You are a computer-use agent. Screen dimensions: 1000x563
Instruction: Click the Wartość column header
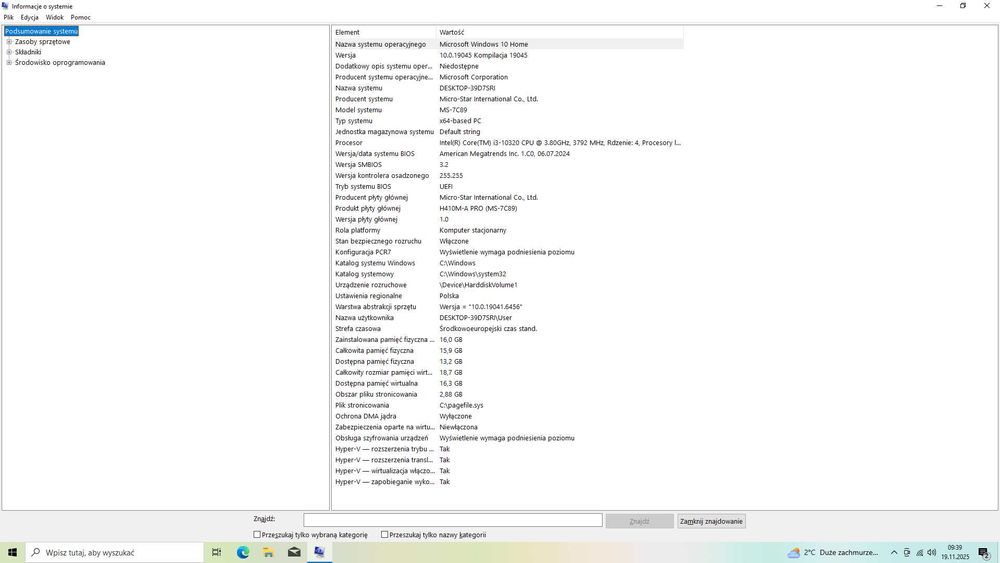560,32
